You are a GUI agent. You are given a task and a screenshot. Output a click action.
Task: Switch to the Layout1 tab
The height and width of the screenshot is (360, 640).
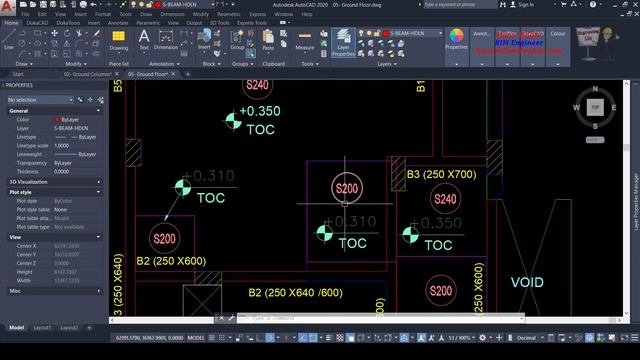(42, 327)
